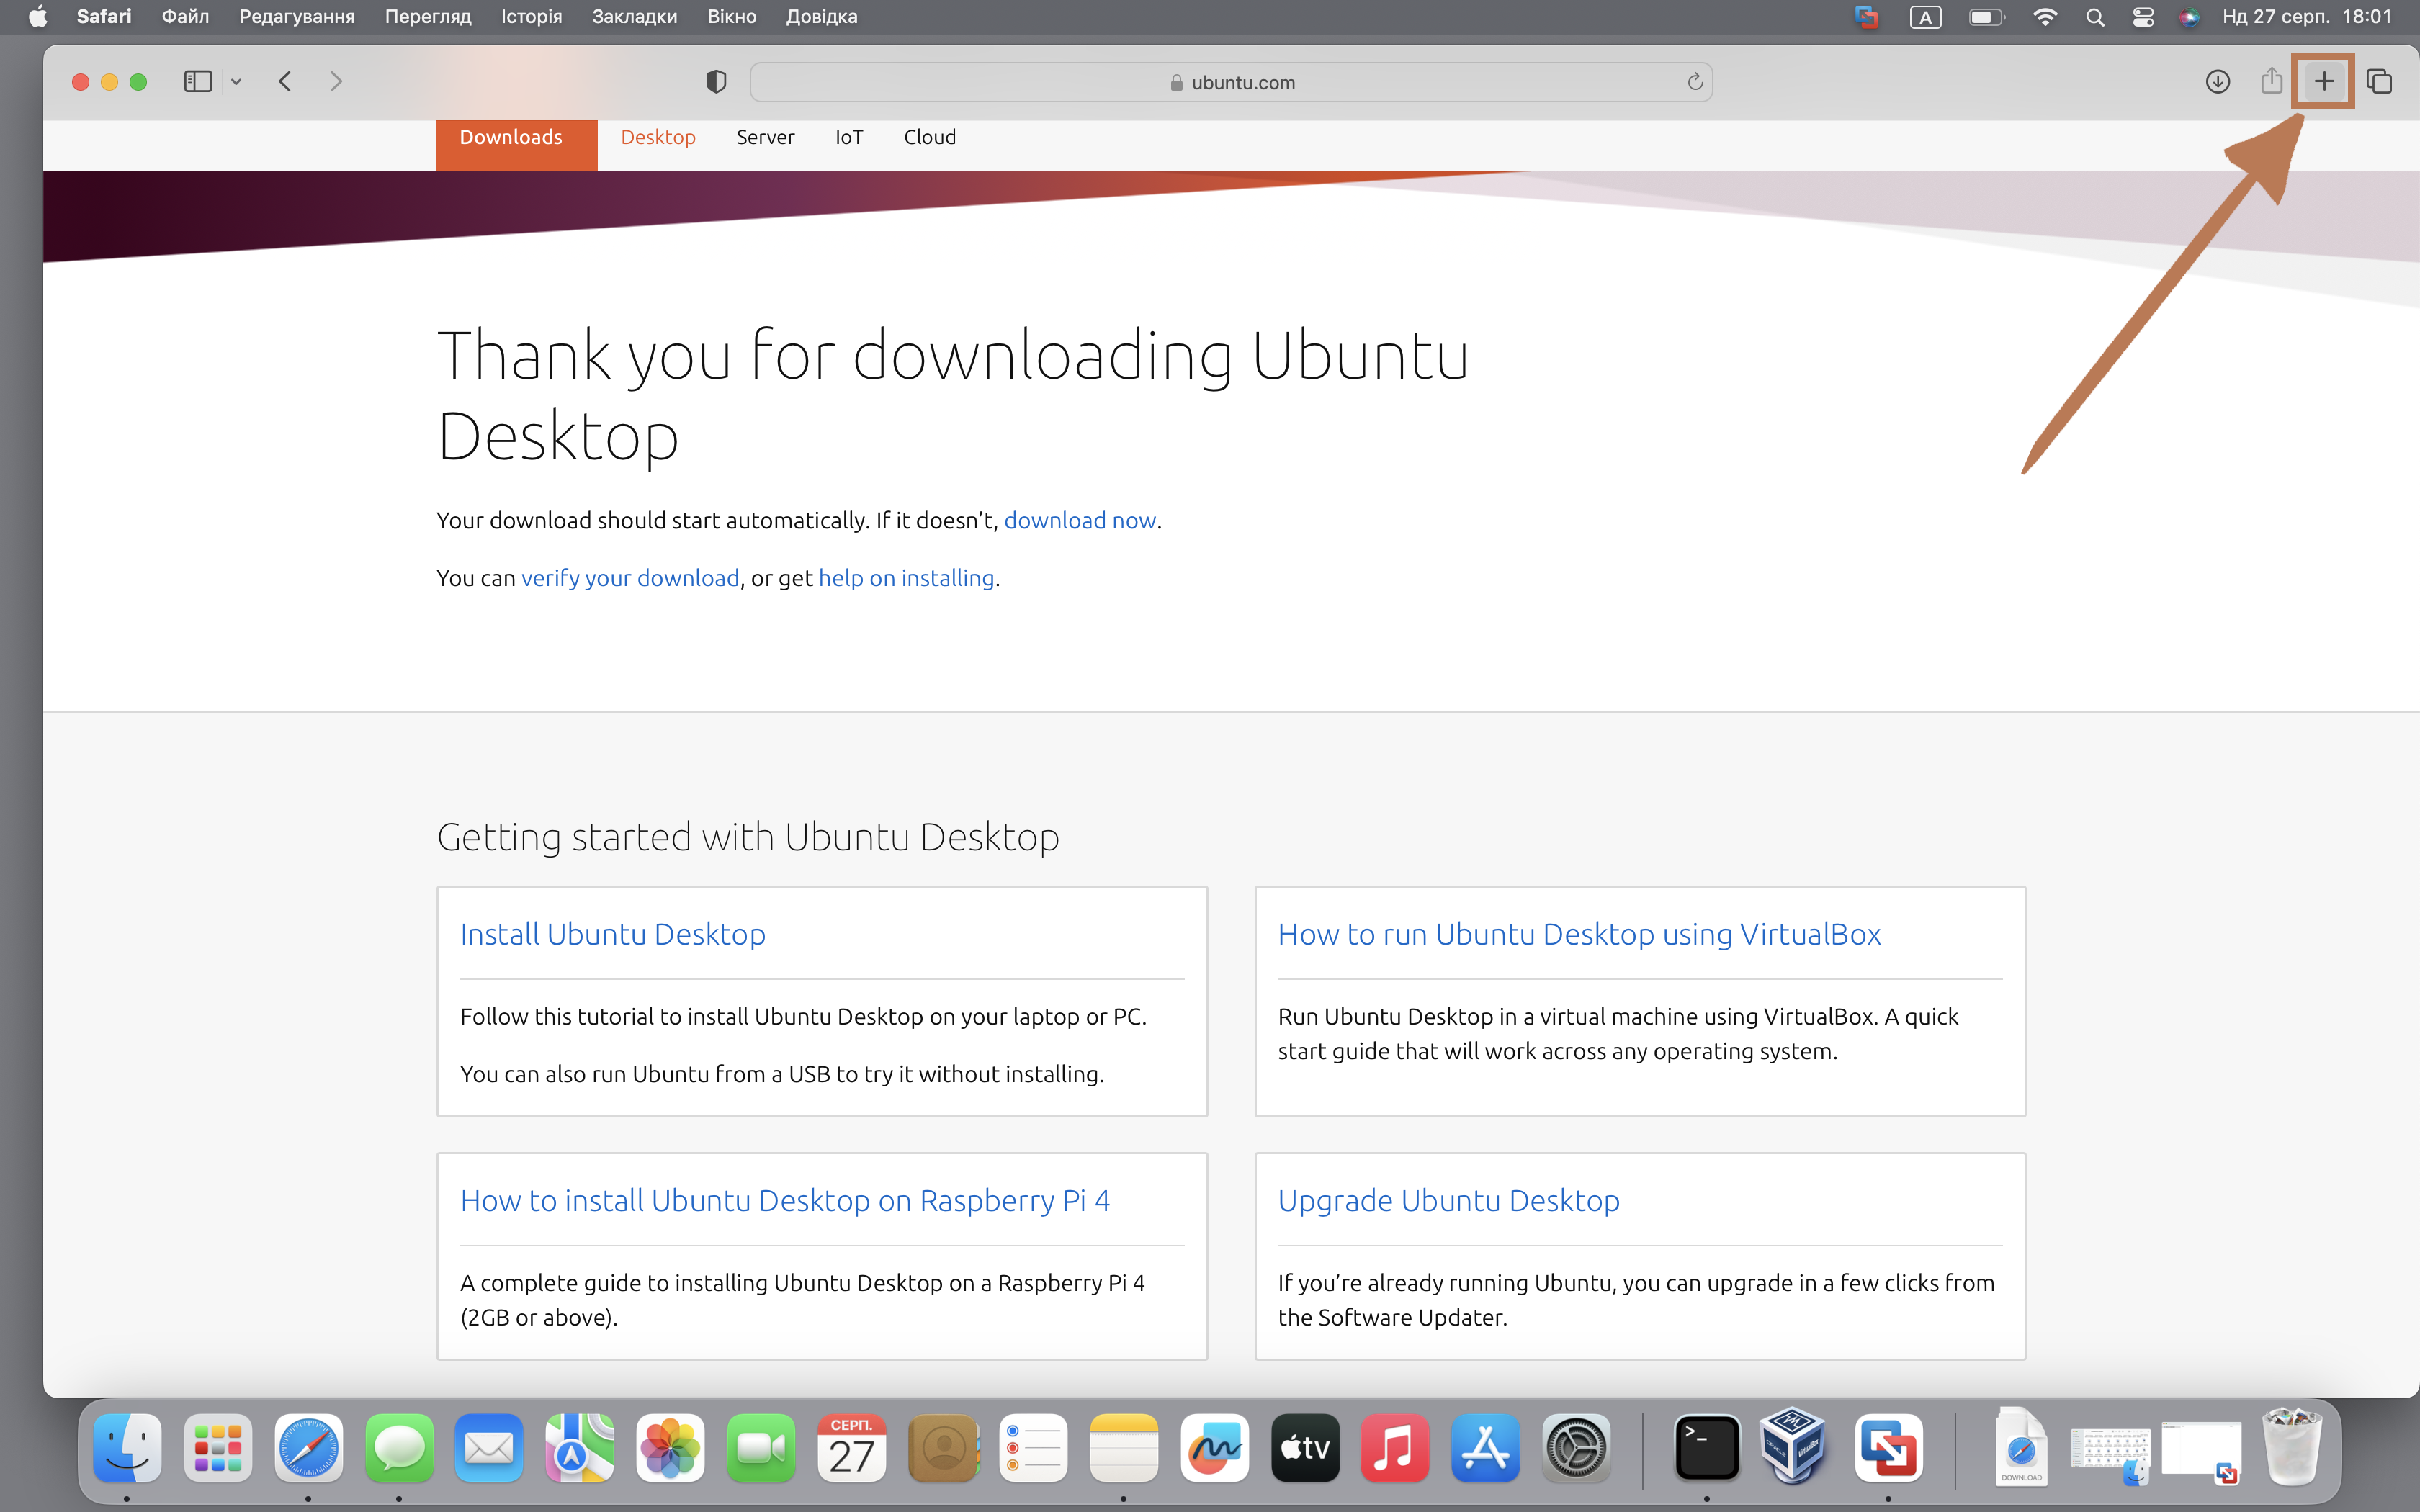The image size is (2420, 1512).
Task: Open System Settings gear in the Dock
Action: pos(1576,1447)
